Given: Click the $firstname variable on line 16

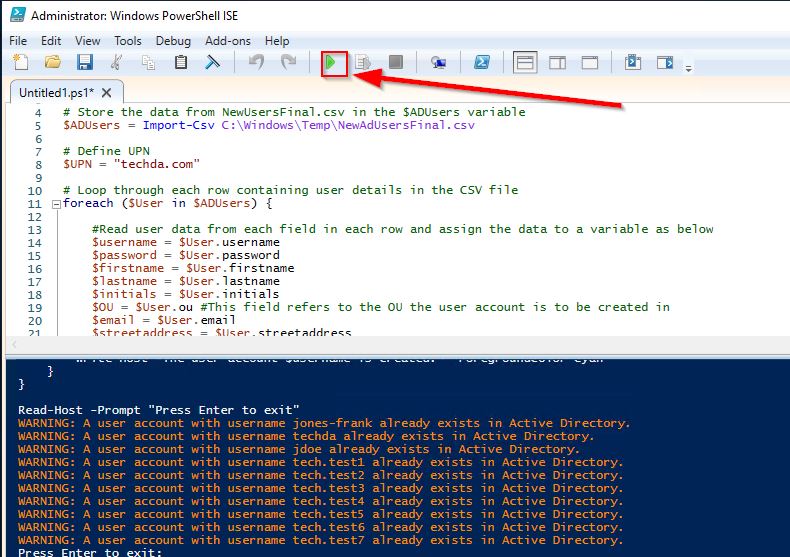Looking at the screenshot, I should 128,268.
